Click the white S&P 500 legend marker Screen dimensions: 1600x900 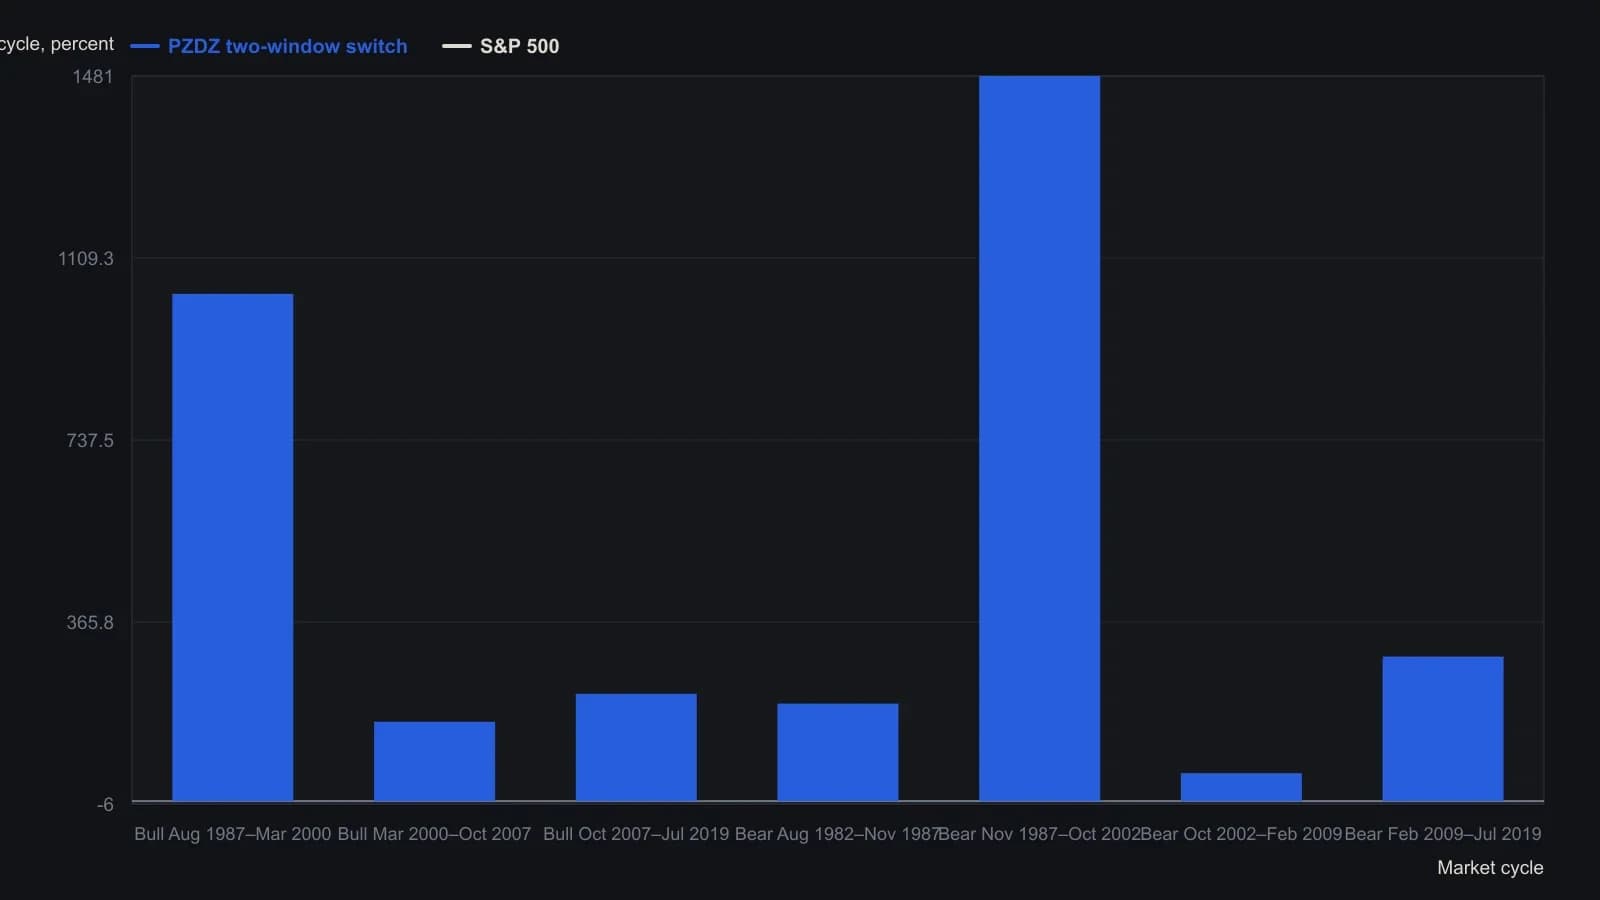coord(457,46)
